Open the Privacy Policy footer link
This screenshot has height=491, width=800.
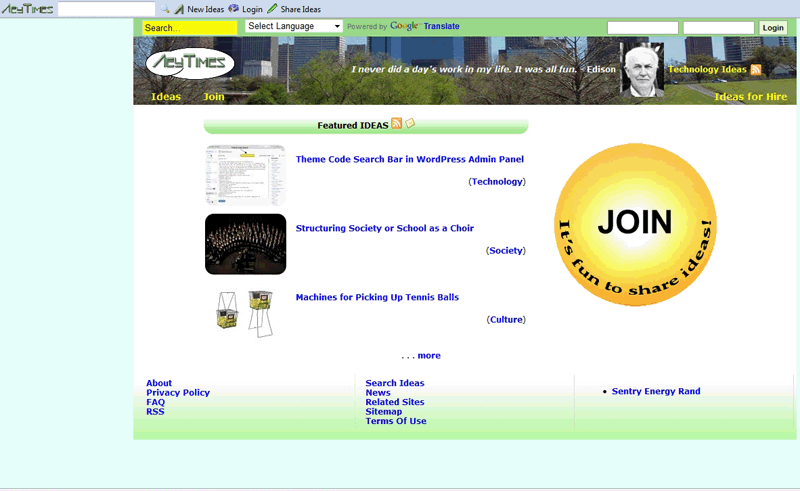[178, 392]
